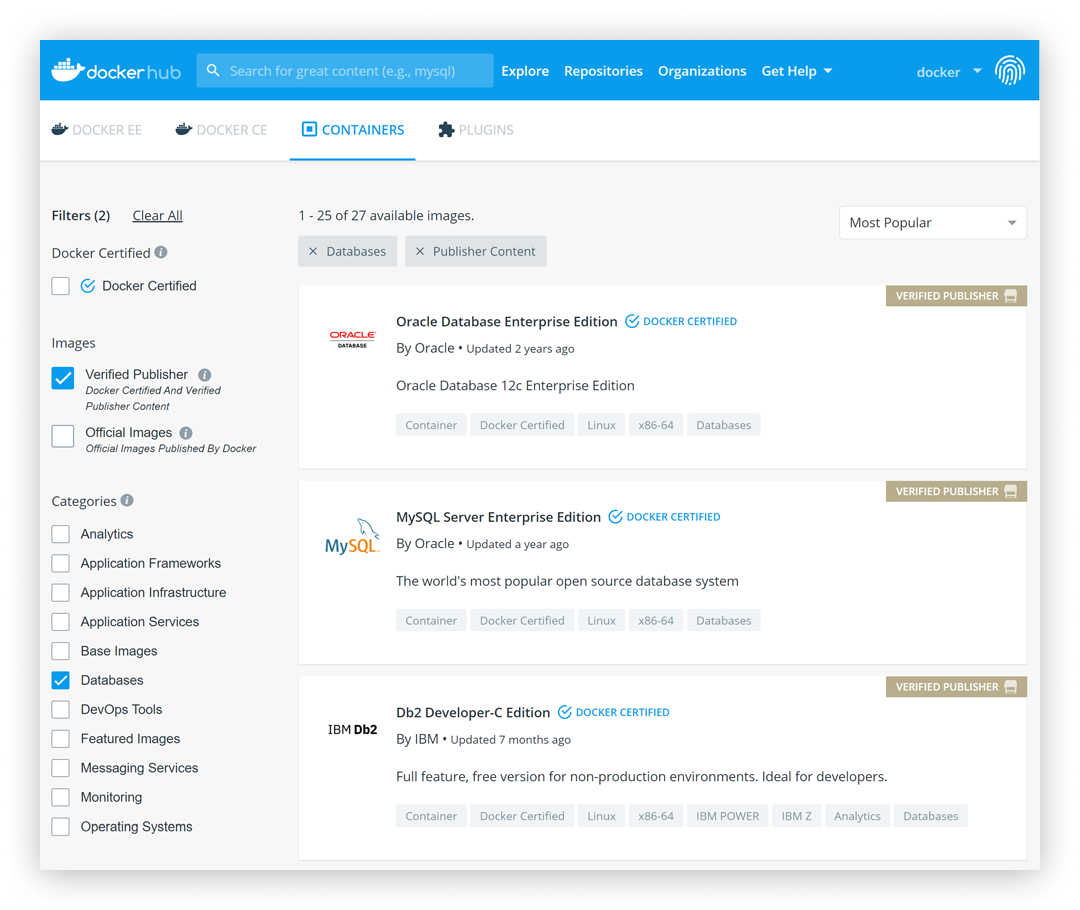Check the Official Images checkbox
The image size is (1080, 910).
click(63, 435)
